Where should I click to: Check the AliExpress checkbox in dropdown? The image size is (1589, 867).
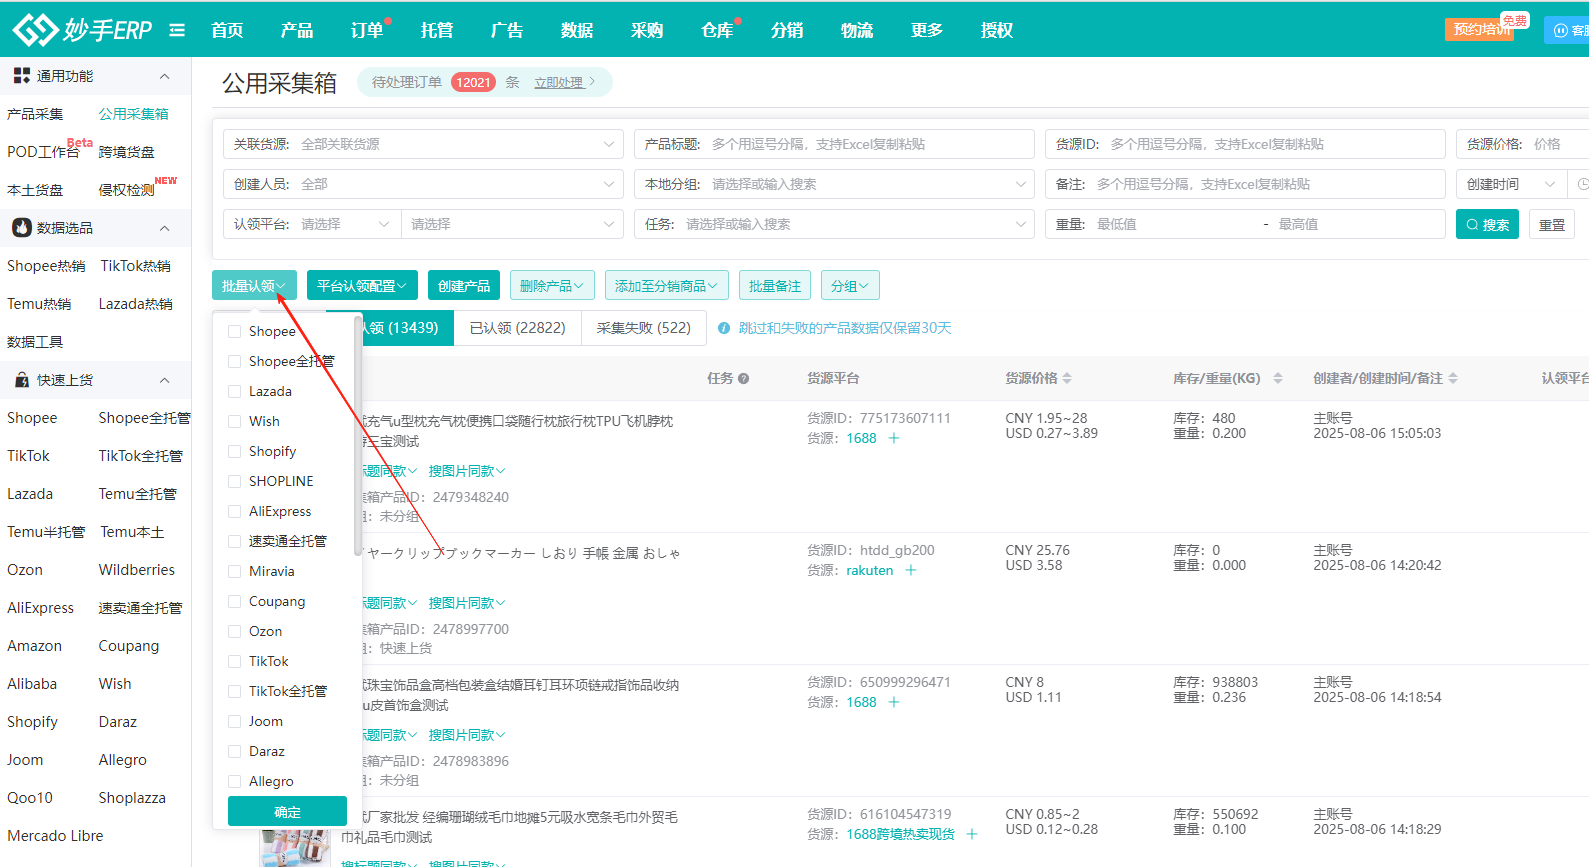point(234,511)
